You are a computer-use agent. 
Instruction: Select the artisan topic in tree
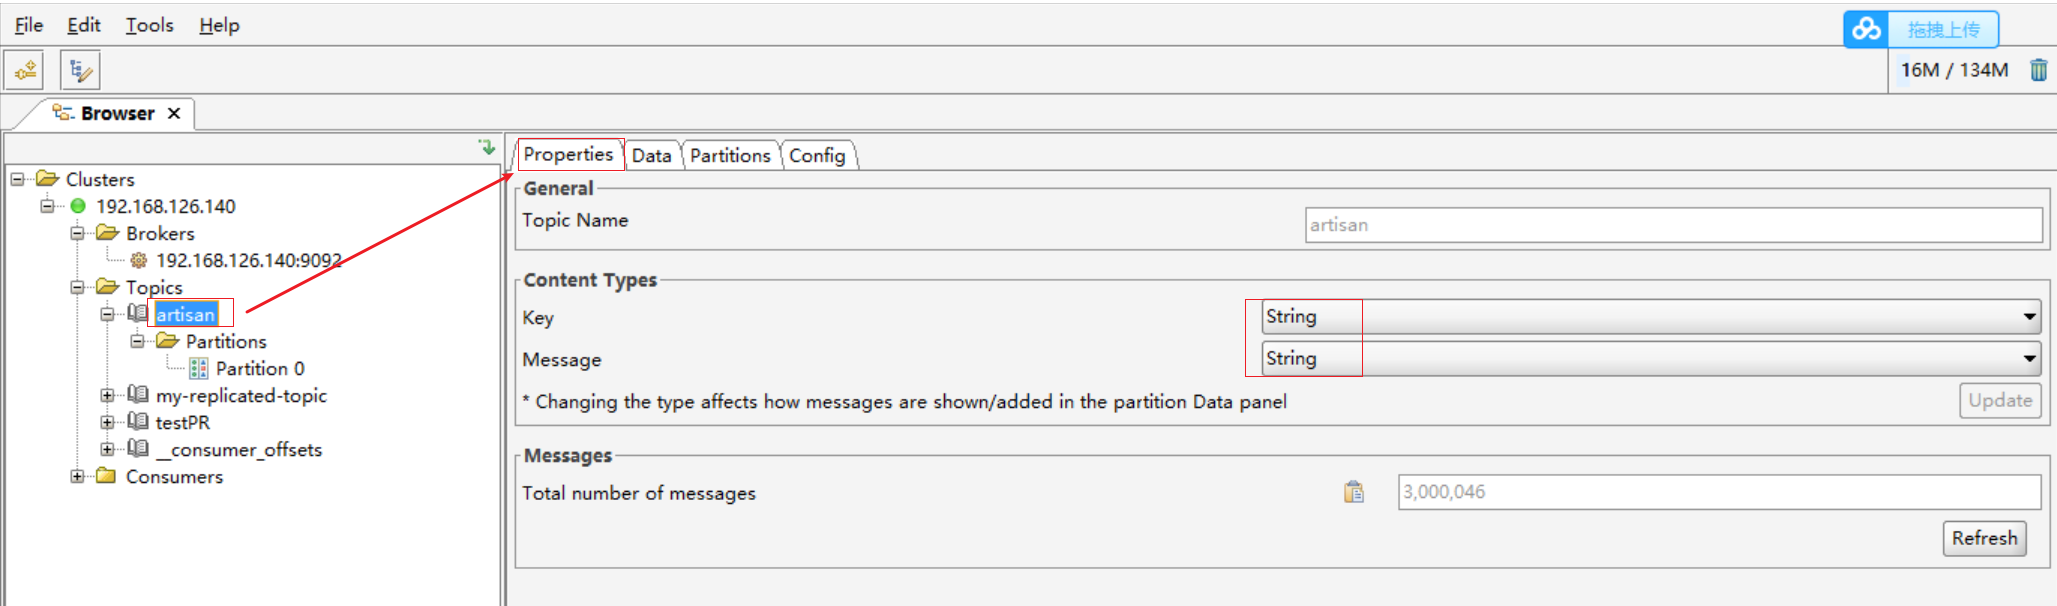(x=186, y=314)
